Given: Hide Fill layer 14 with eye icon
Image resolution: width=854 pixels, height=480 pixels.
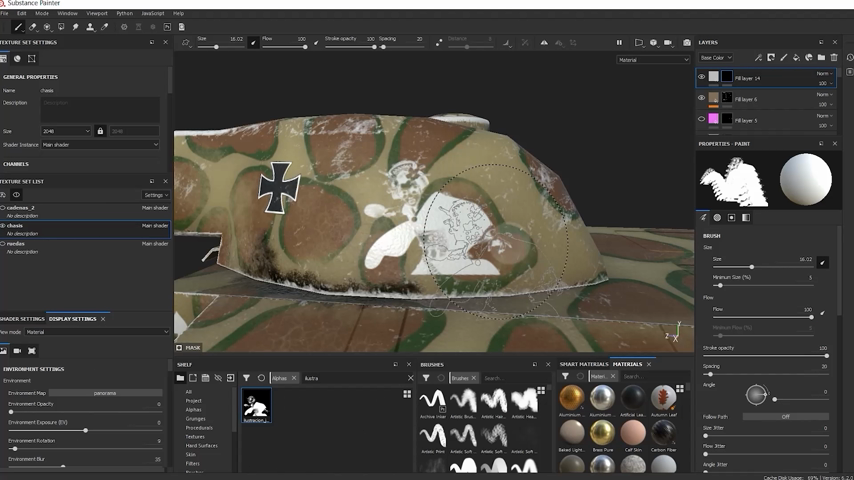Looking at the screenshot, I should pos(702,77).
